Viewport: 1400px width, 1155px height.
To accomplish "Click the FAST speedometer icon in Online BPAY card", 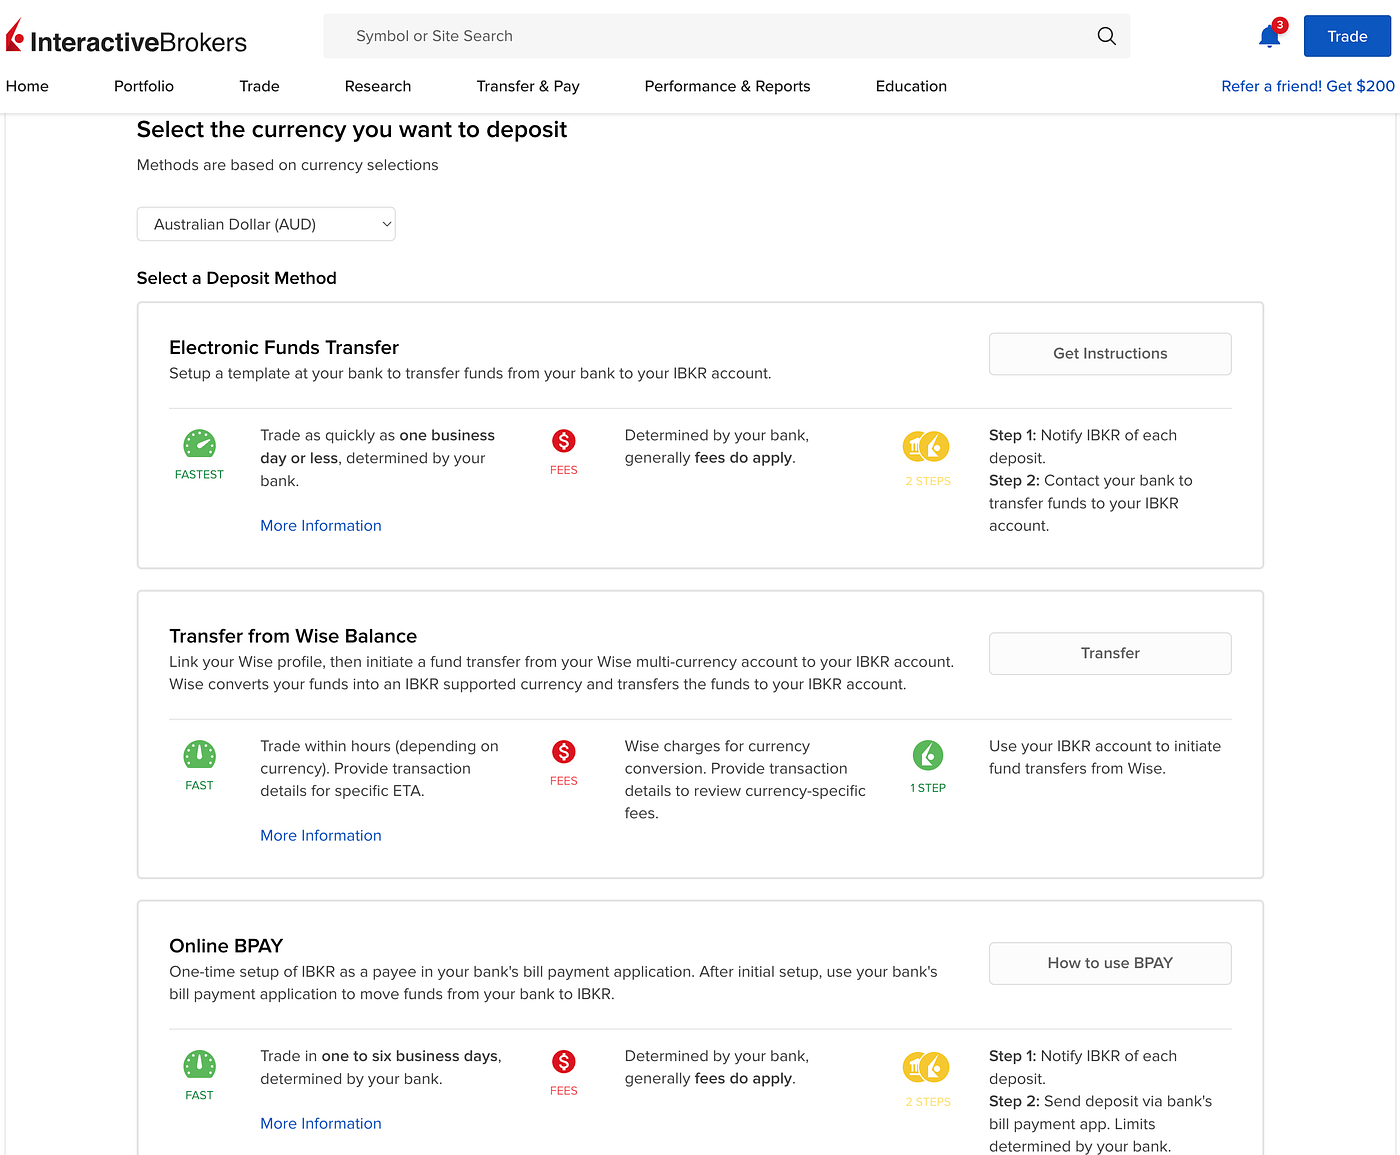I will (x=199, y=1065).
